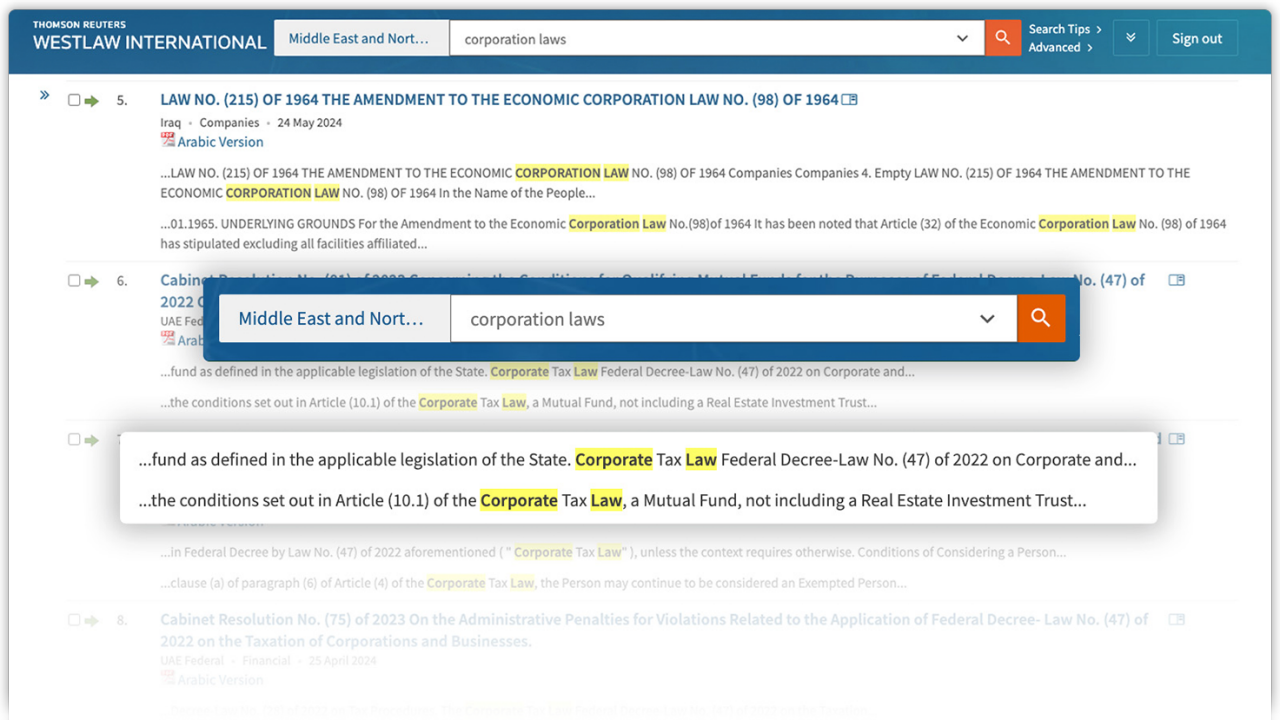Open Advanced search
Viewport: 1280px width, 720px height.
pos(1060,47)
